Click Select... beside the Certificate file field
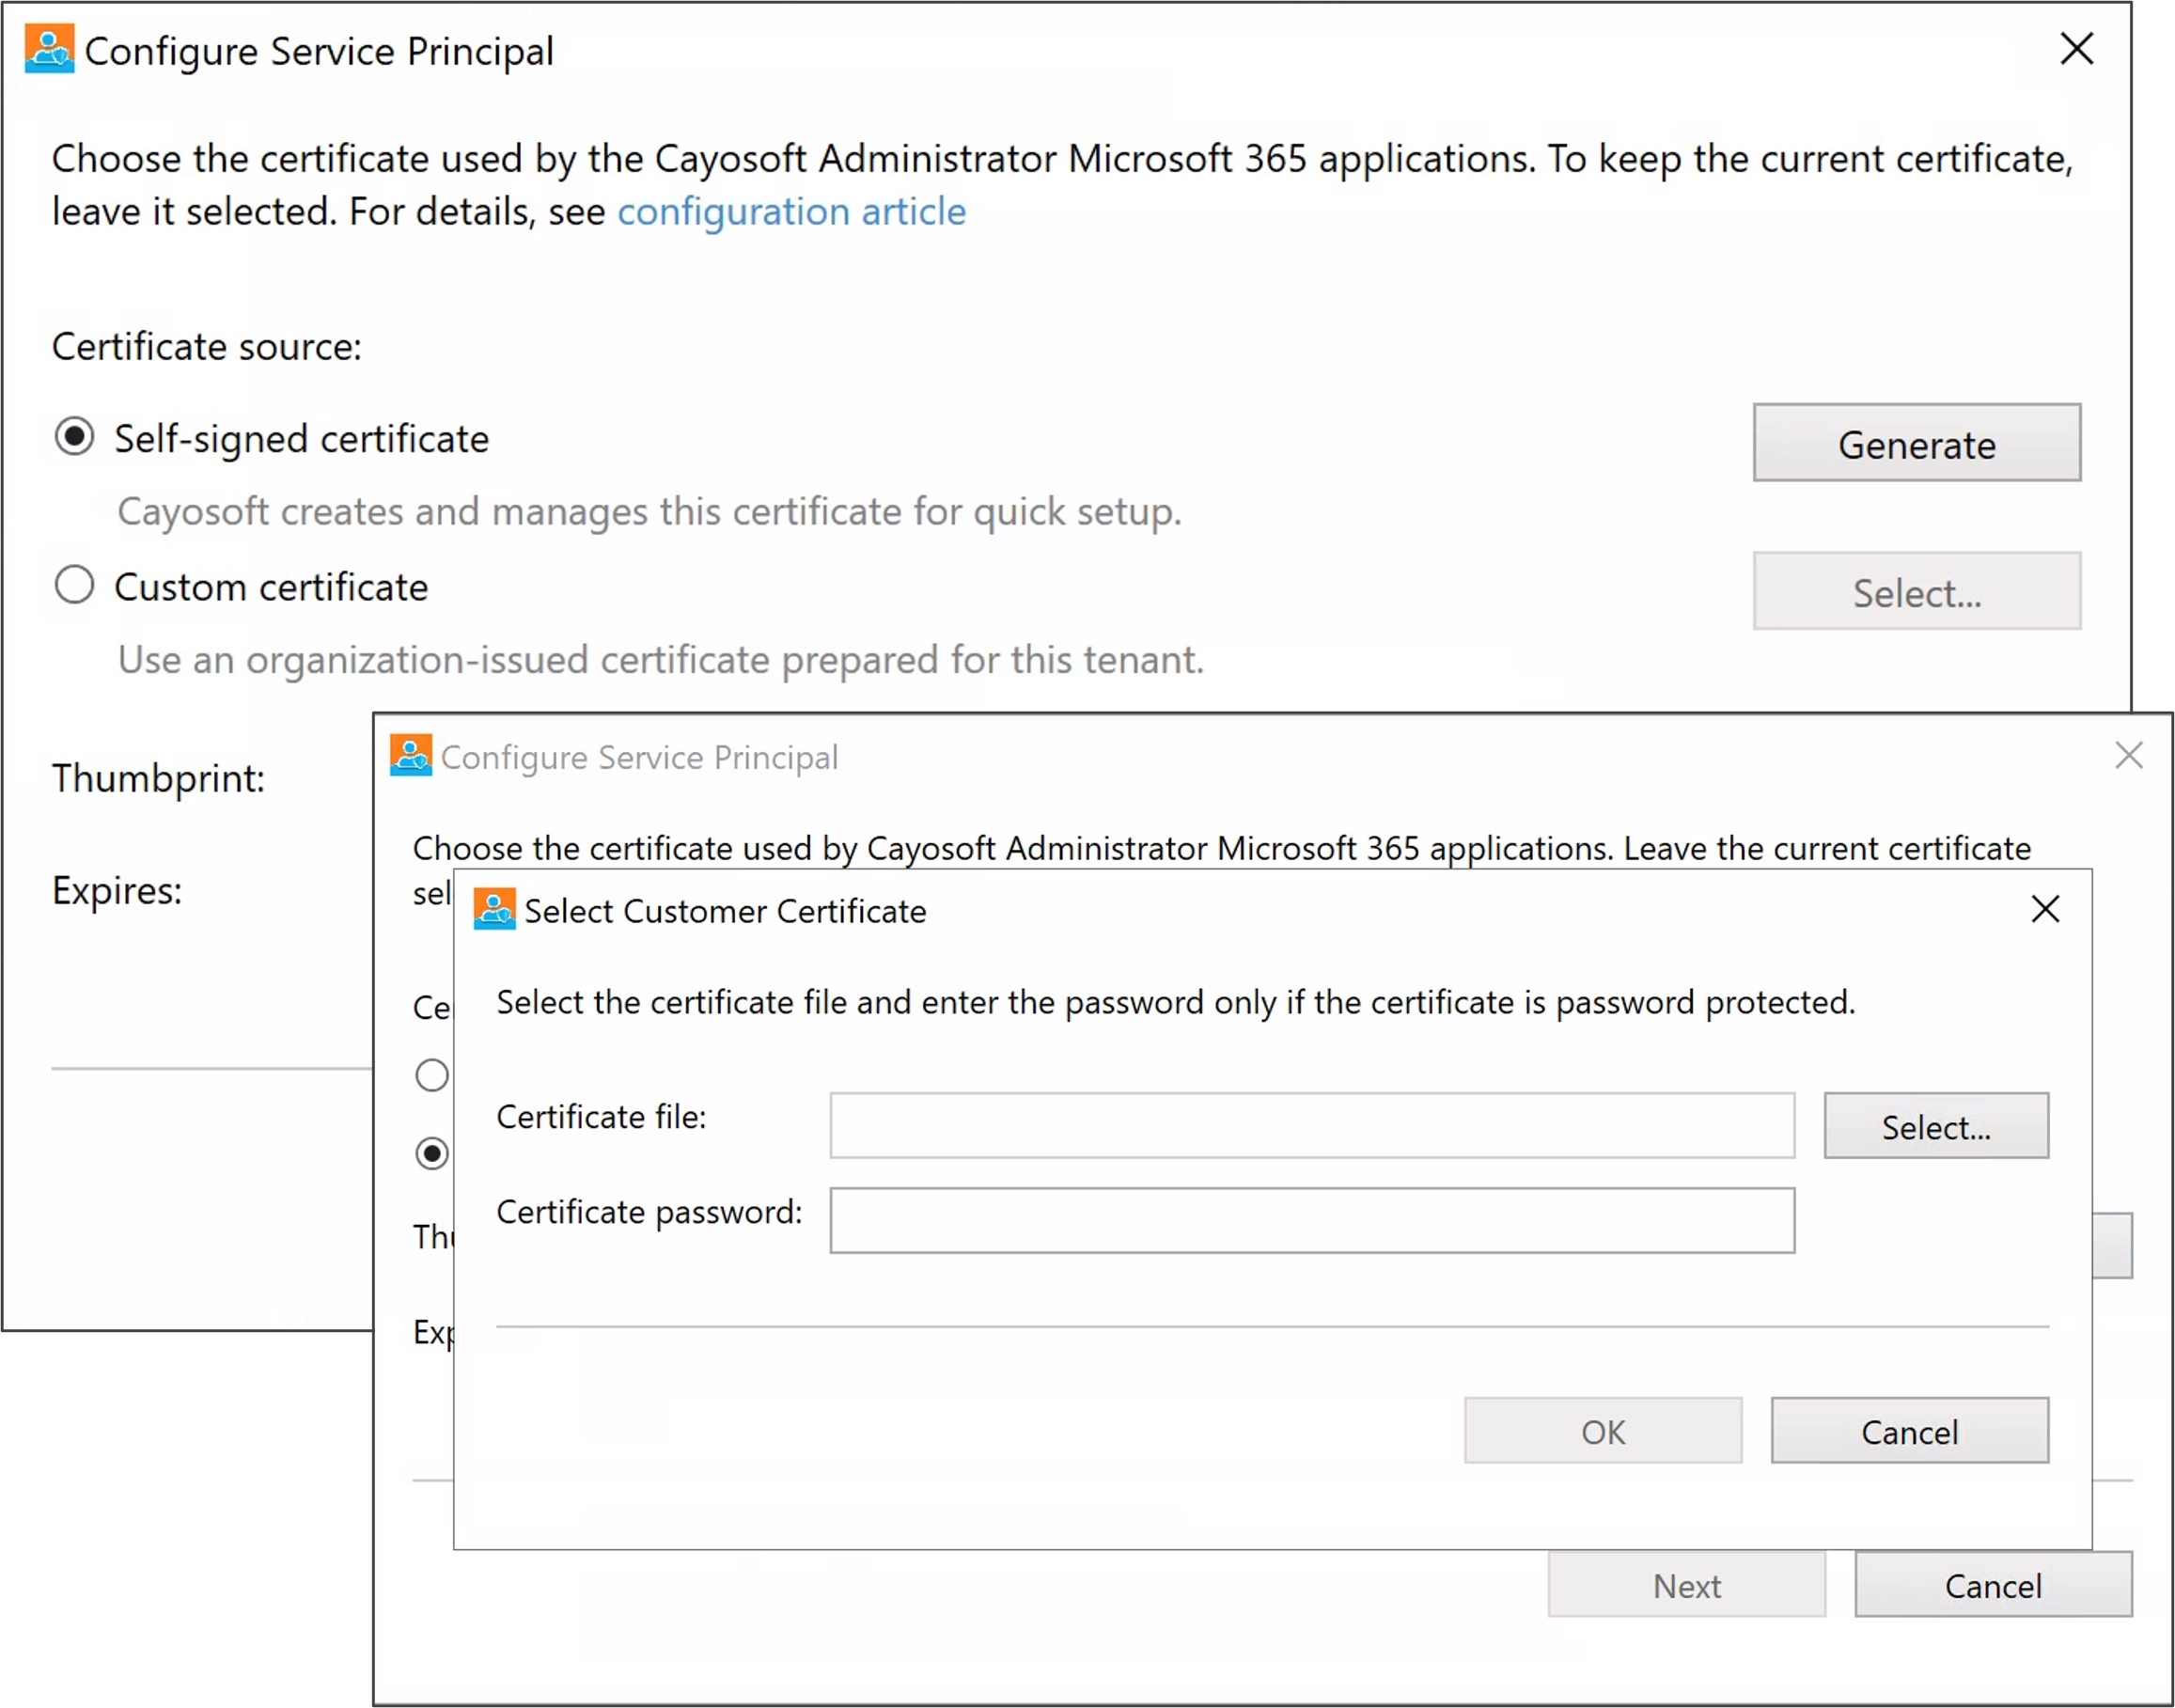Image resolution: width=2175 pixels, height=1708 pixels. tap(1936, 1126)
